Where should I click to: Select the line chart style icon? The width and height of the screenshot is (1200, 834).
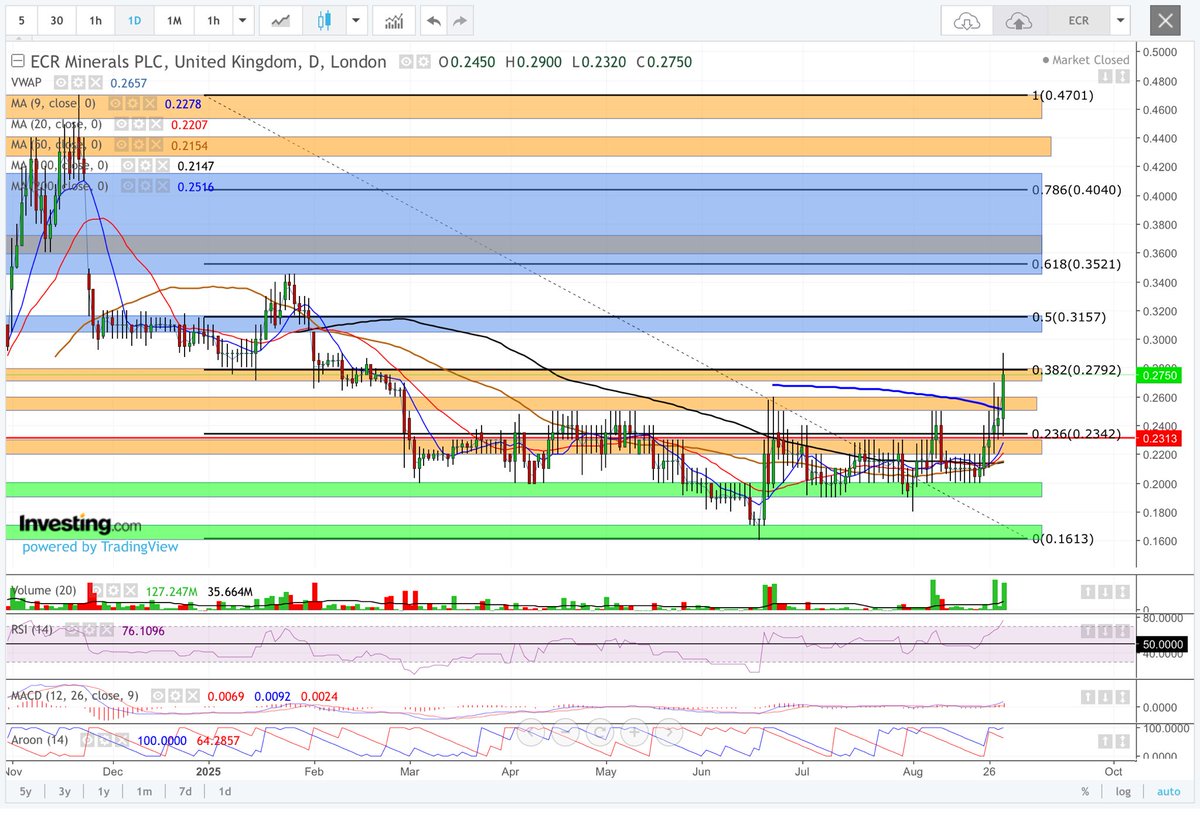coord(281,20)
